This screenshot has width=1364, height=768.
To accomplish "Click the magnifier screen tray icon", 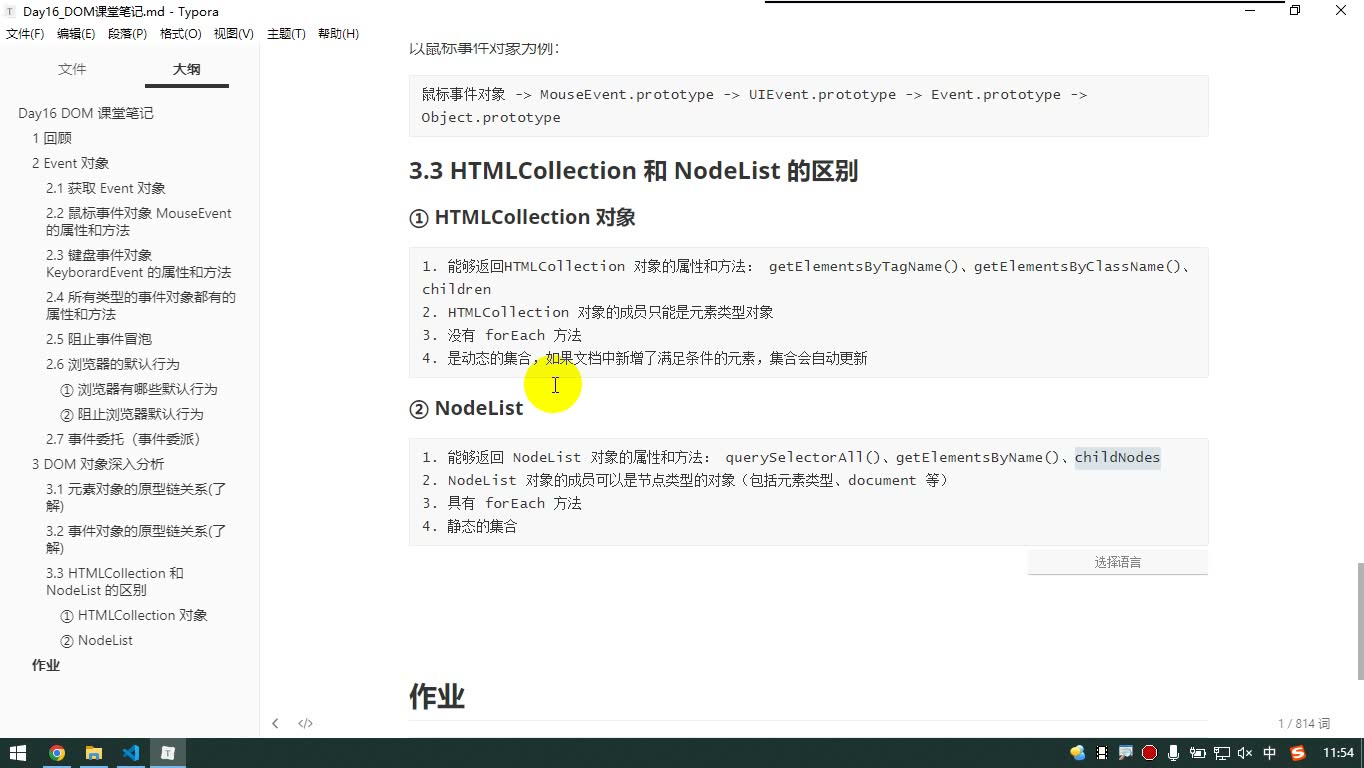I will tap(1125, 753).
